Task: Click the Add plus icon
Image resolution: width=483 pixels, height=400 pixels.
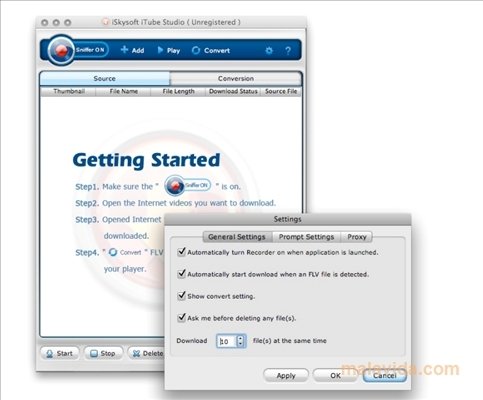Action: coord(124,50)
